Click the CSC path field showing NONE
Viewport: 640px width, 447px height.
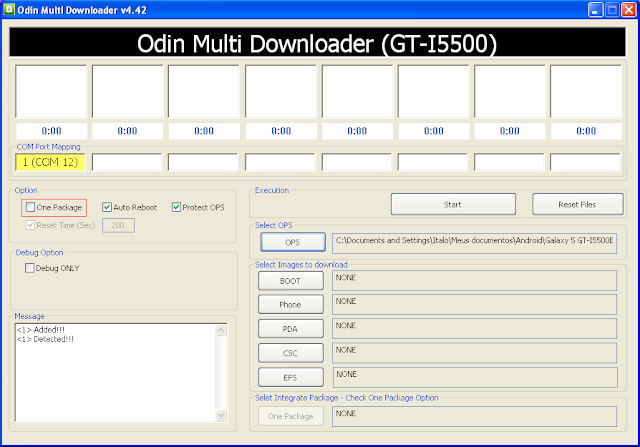pos(474,353)
